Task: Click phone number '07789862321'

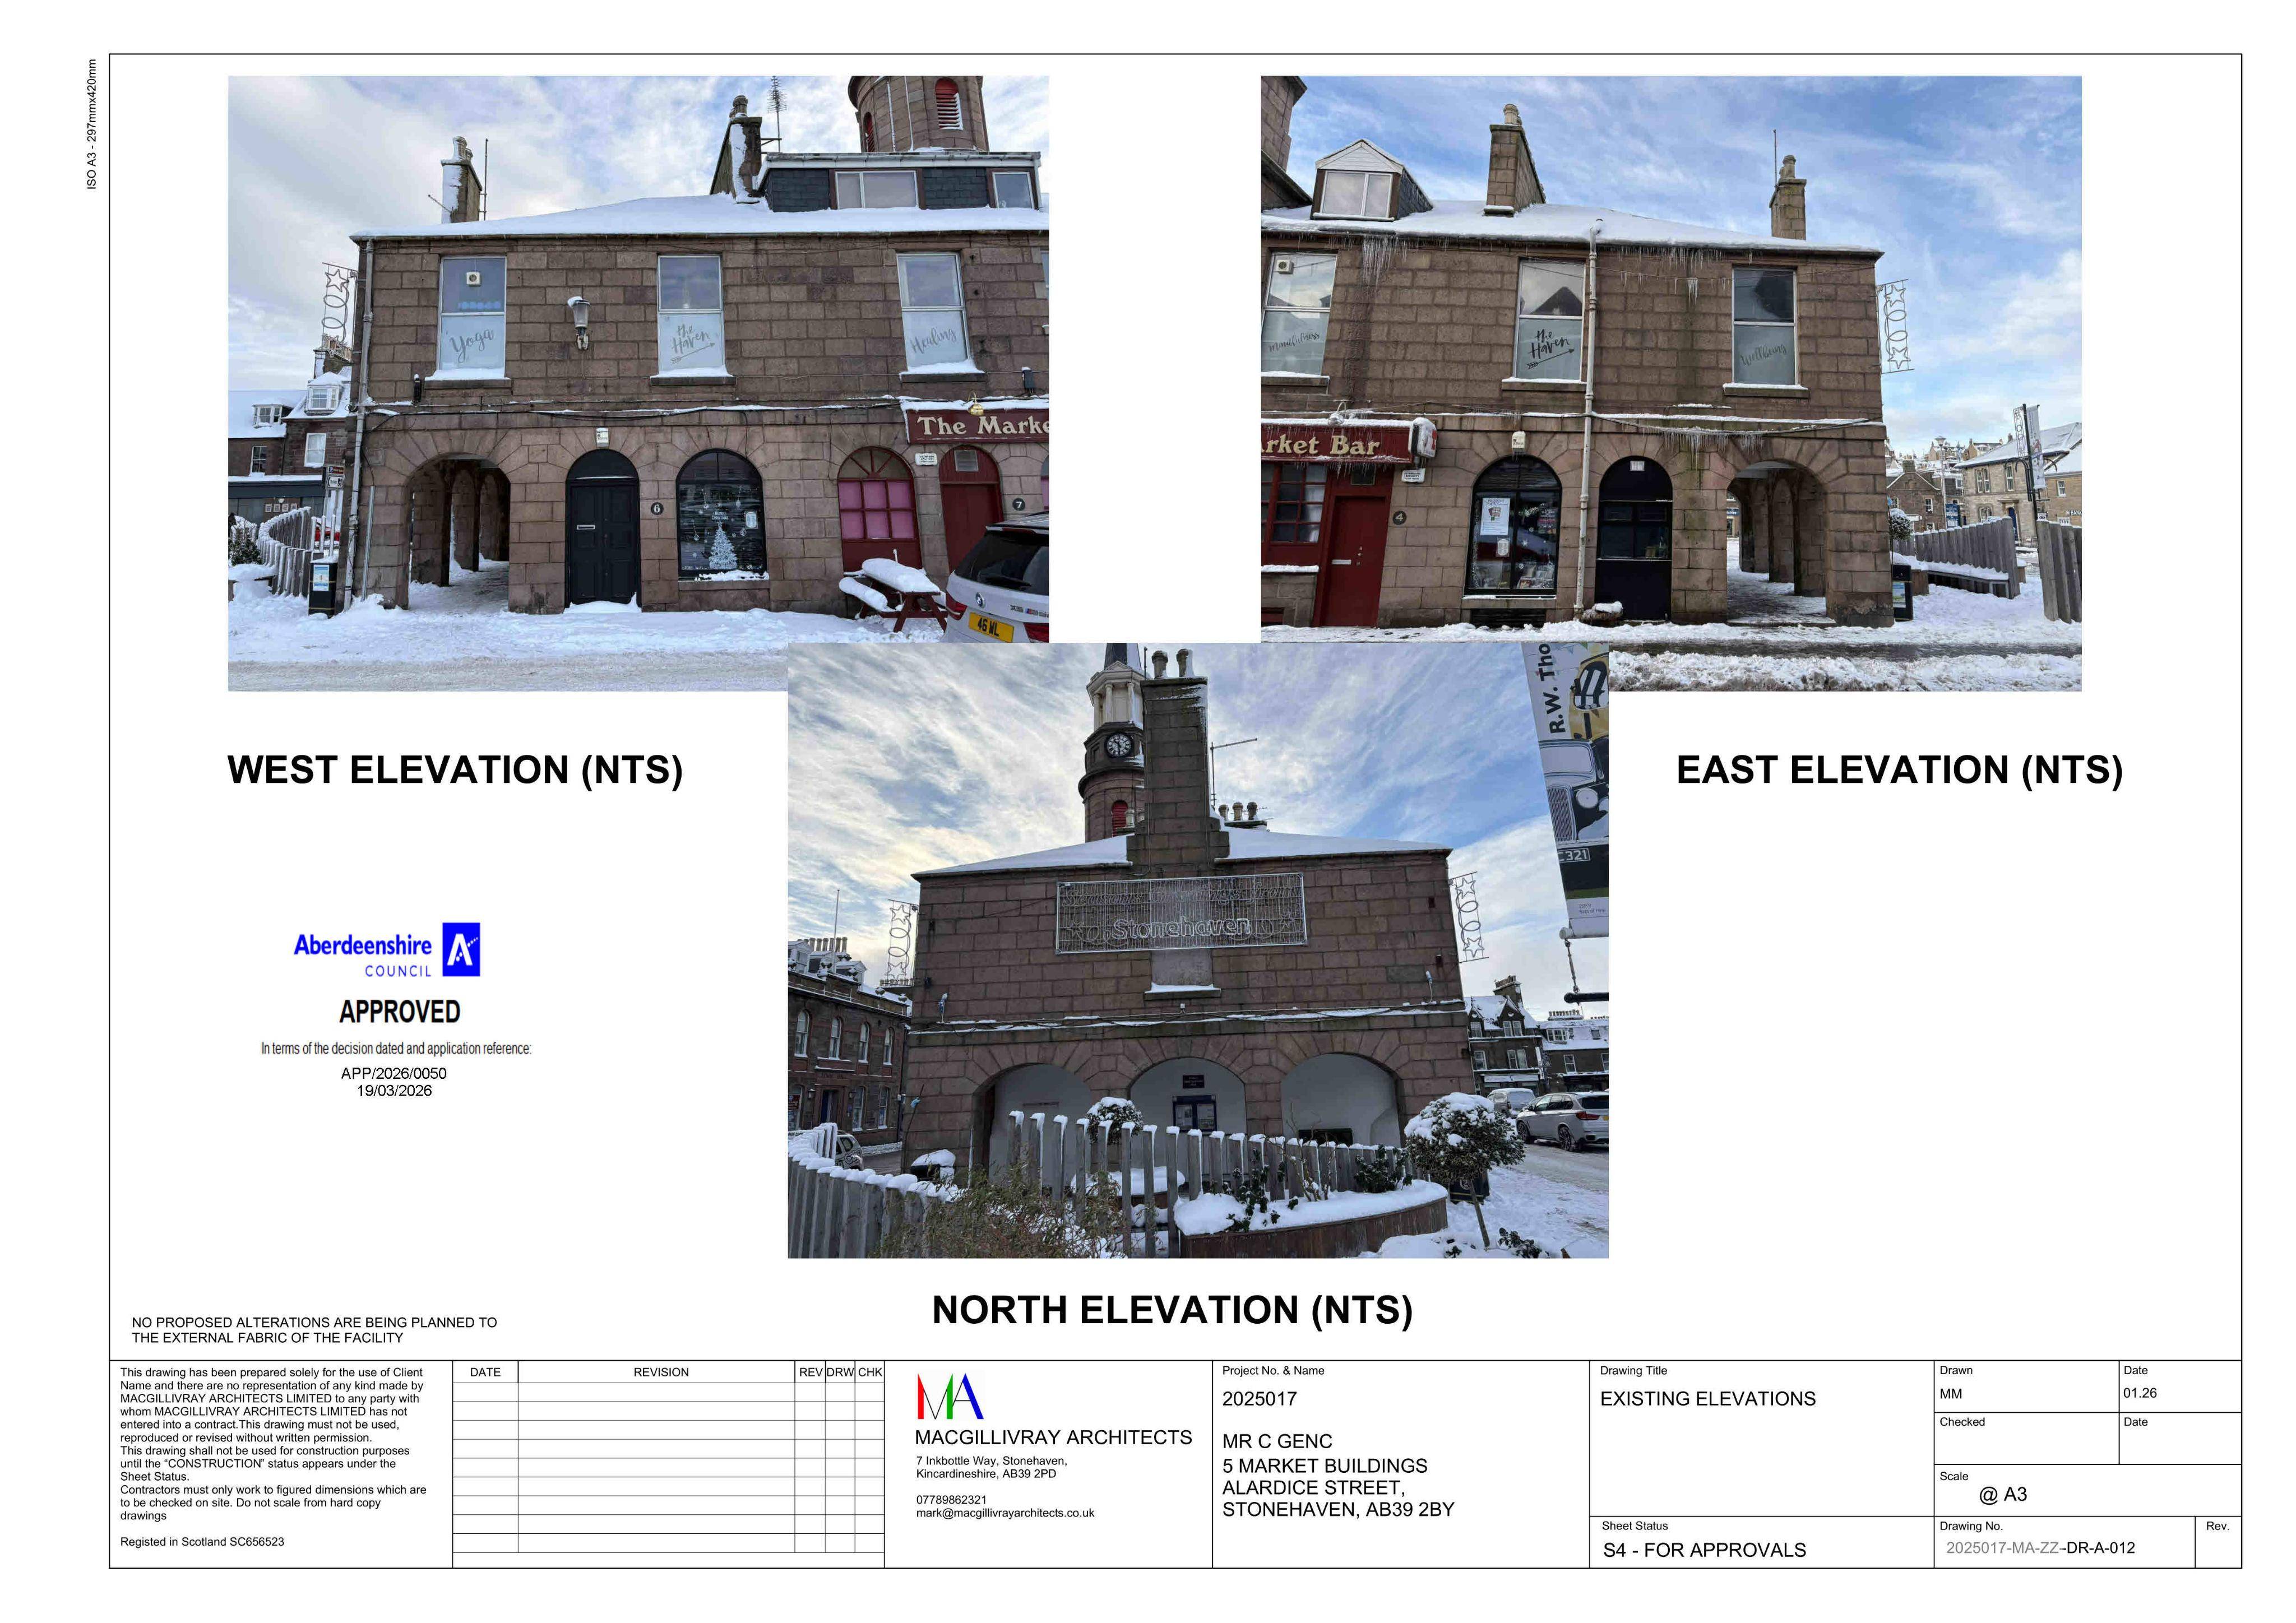Action: coord(951,1500)
